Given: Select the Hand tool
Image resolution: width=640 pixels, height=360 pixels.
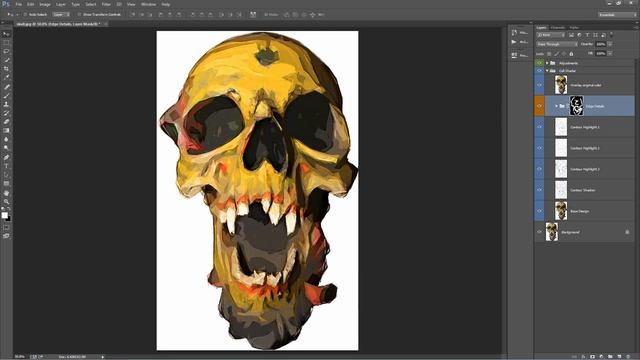Looking at the screenshot, I should click(x=6, y=193).
